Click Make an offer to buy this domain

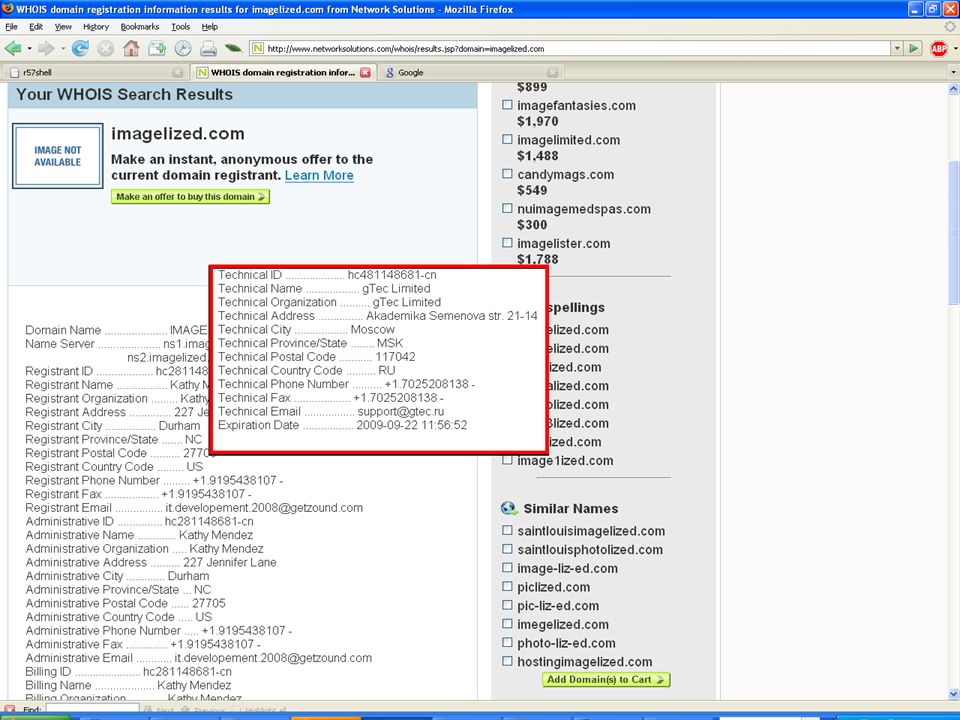pos(190,197)
